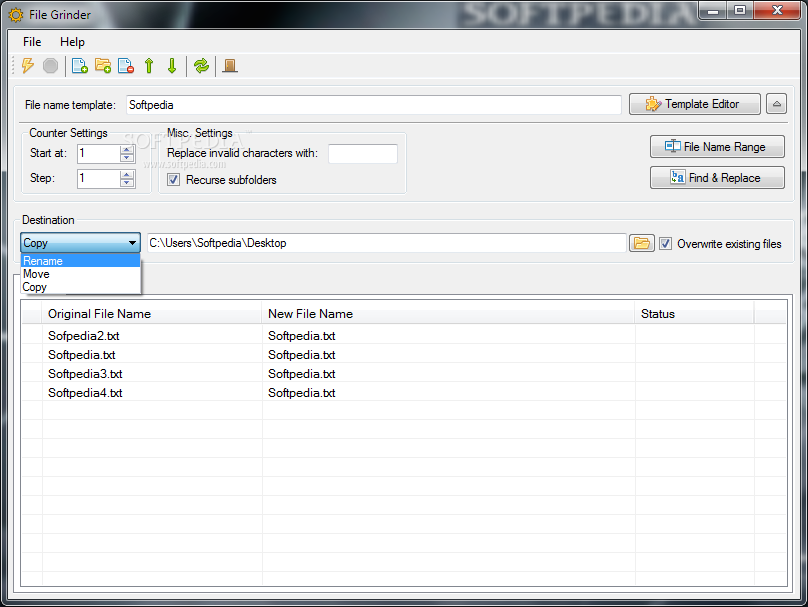The height and width of the screenshot is (607, 808).
Task: Toggle the Overwrite existing files checkbox
Action: tap(665, 244)
